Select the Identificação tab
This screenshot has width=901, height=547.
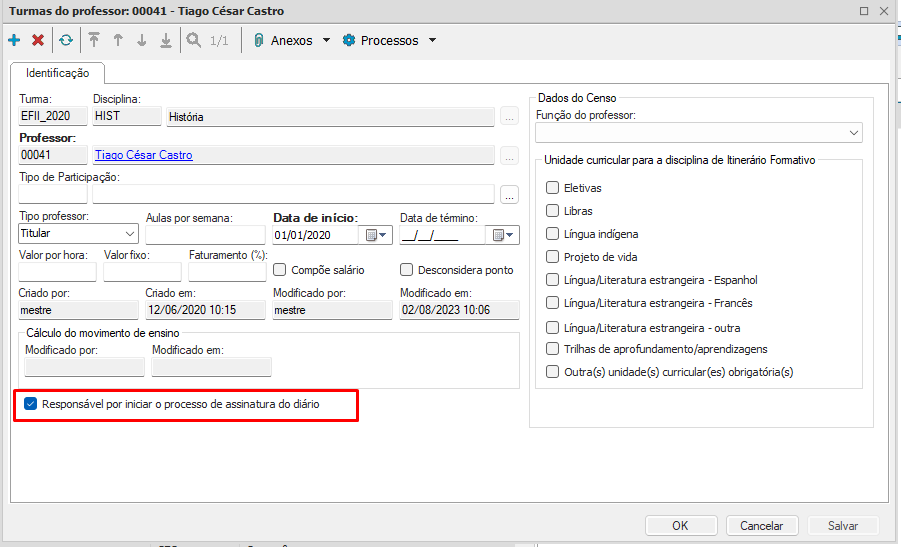point(58,73)
